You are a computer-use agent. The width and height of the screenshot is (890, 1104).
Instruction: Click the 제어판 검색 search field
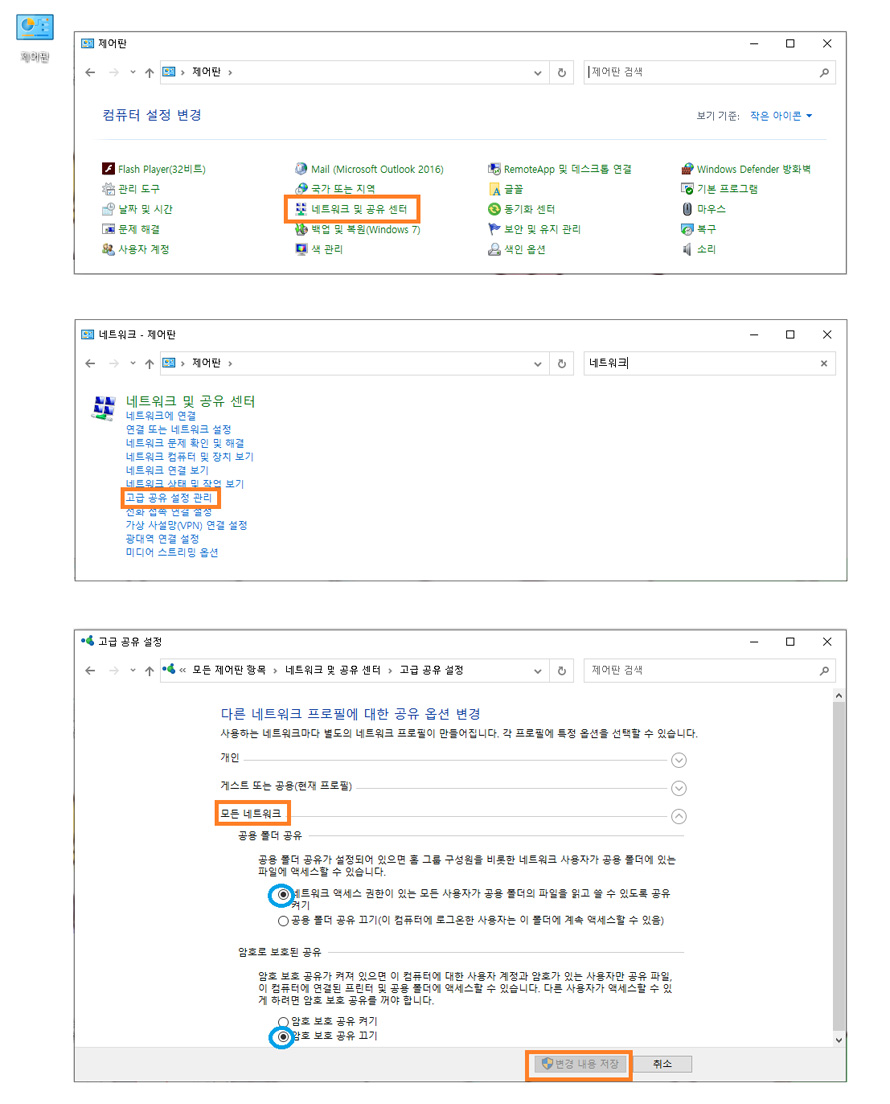click(x=700, y=72)
